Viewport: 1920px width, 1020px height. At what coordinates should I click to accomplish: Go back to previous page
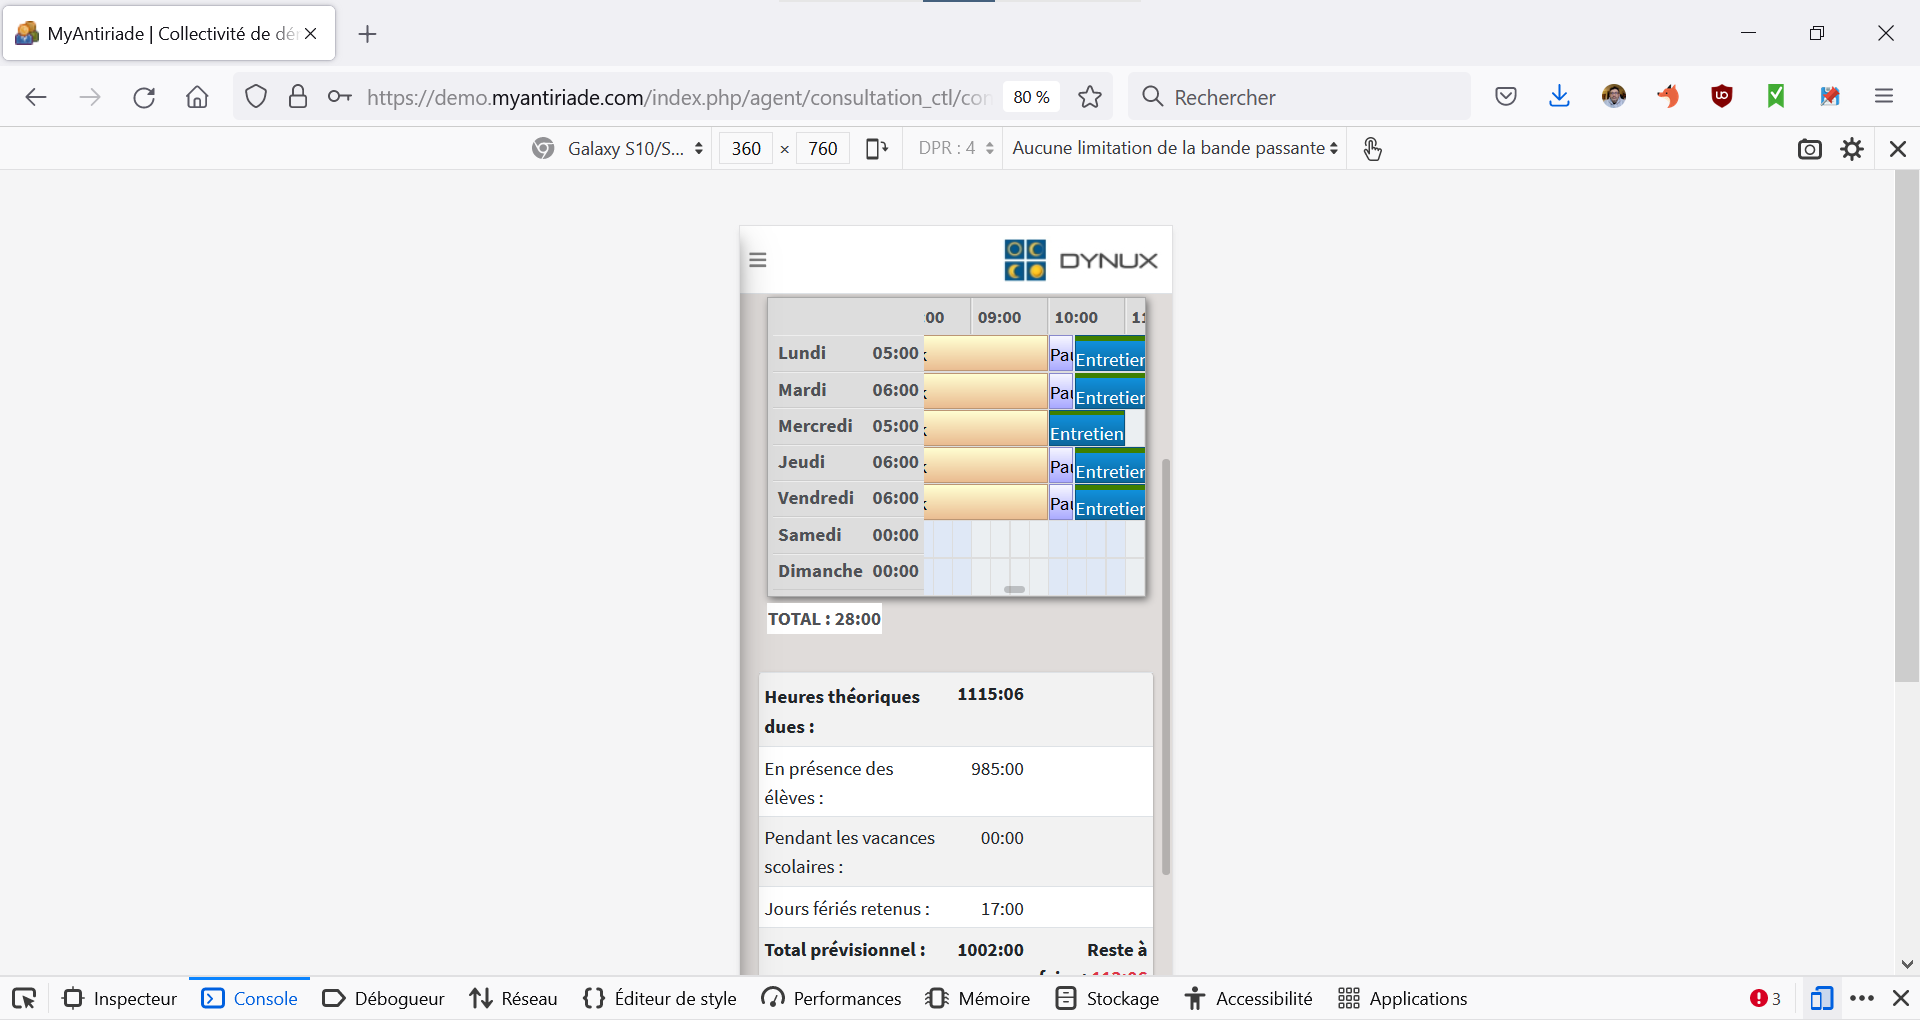click(x=36, y=97)
